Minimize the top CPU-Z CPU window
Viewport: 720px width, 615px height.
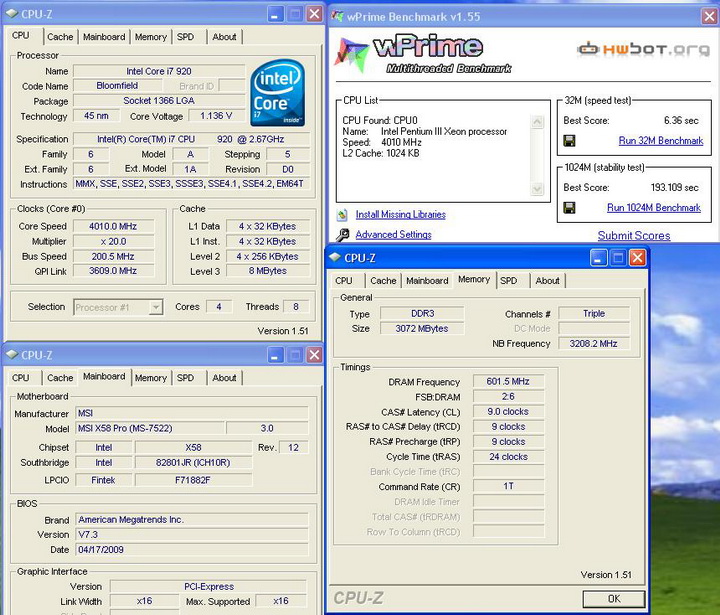coord(275,14)
